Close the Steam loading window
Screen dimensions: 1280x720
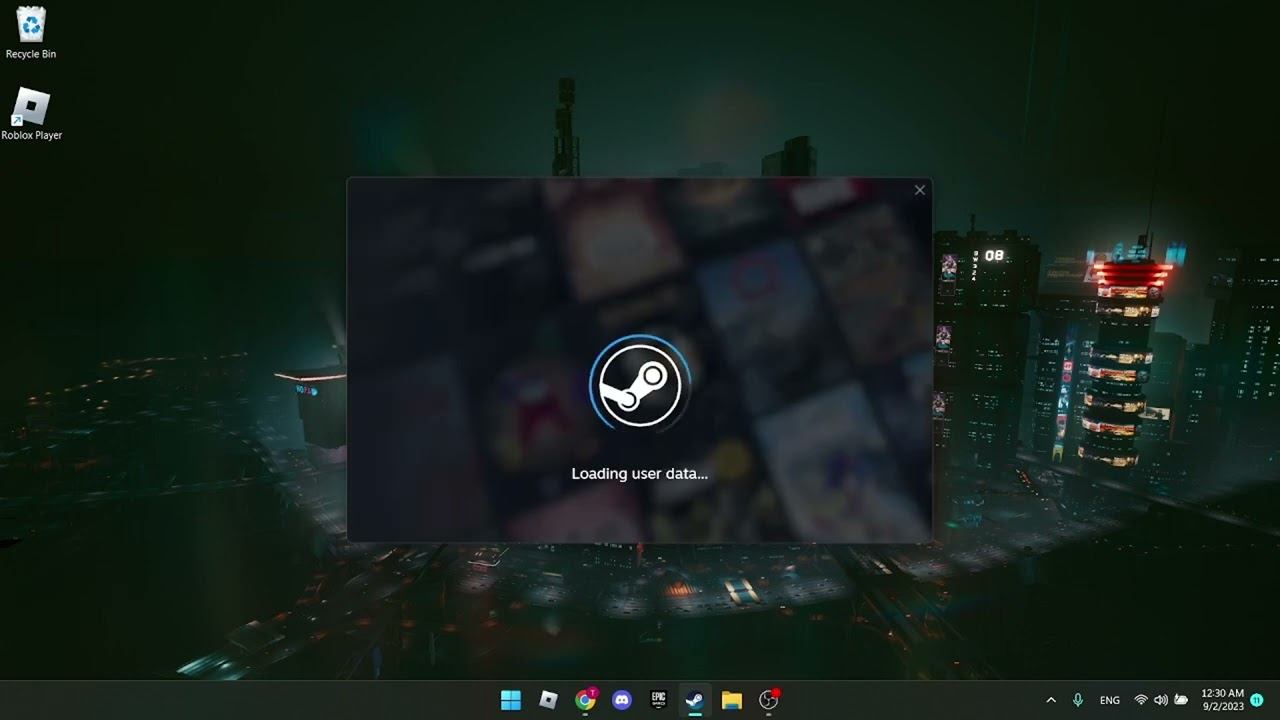920,190
